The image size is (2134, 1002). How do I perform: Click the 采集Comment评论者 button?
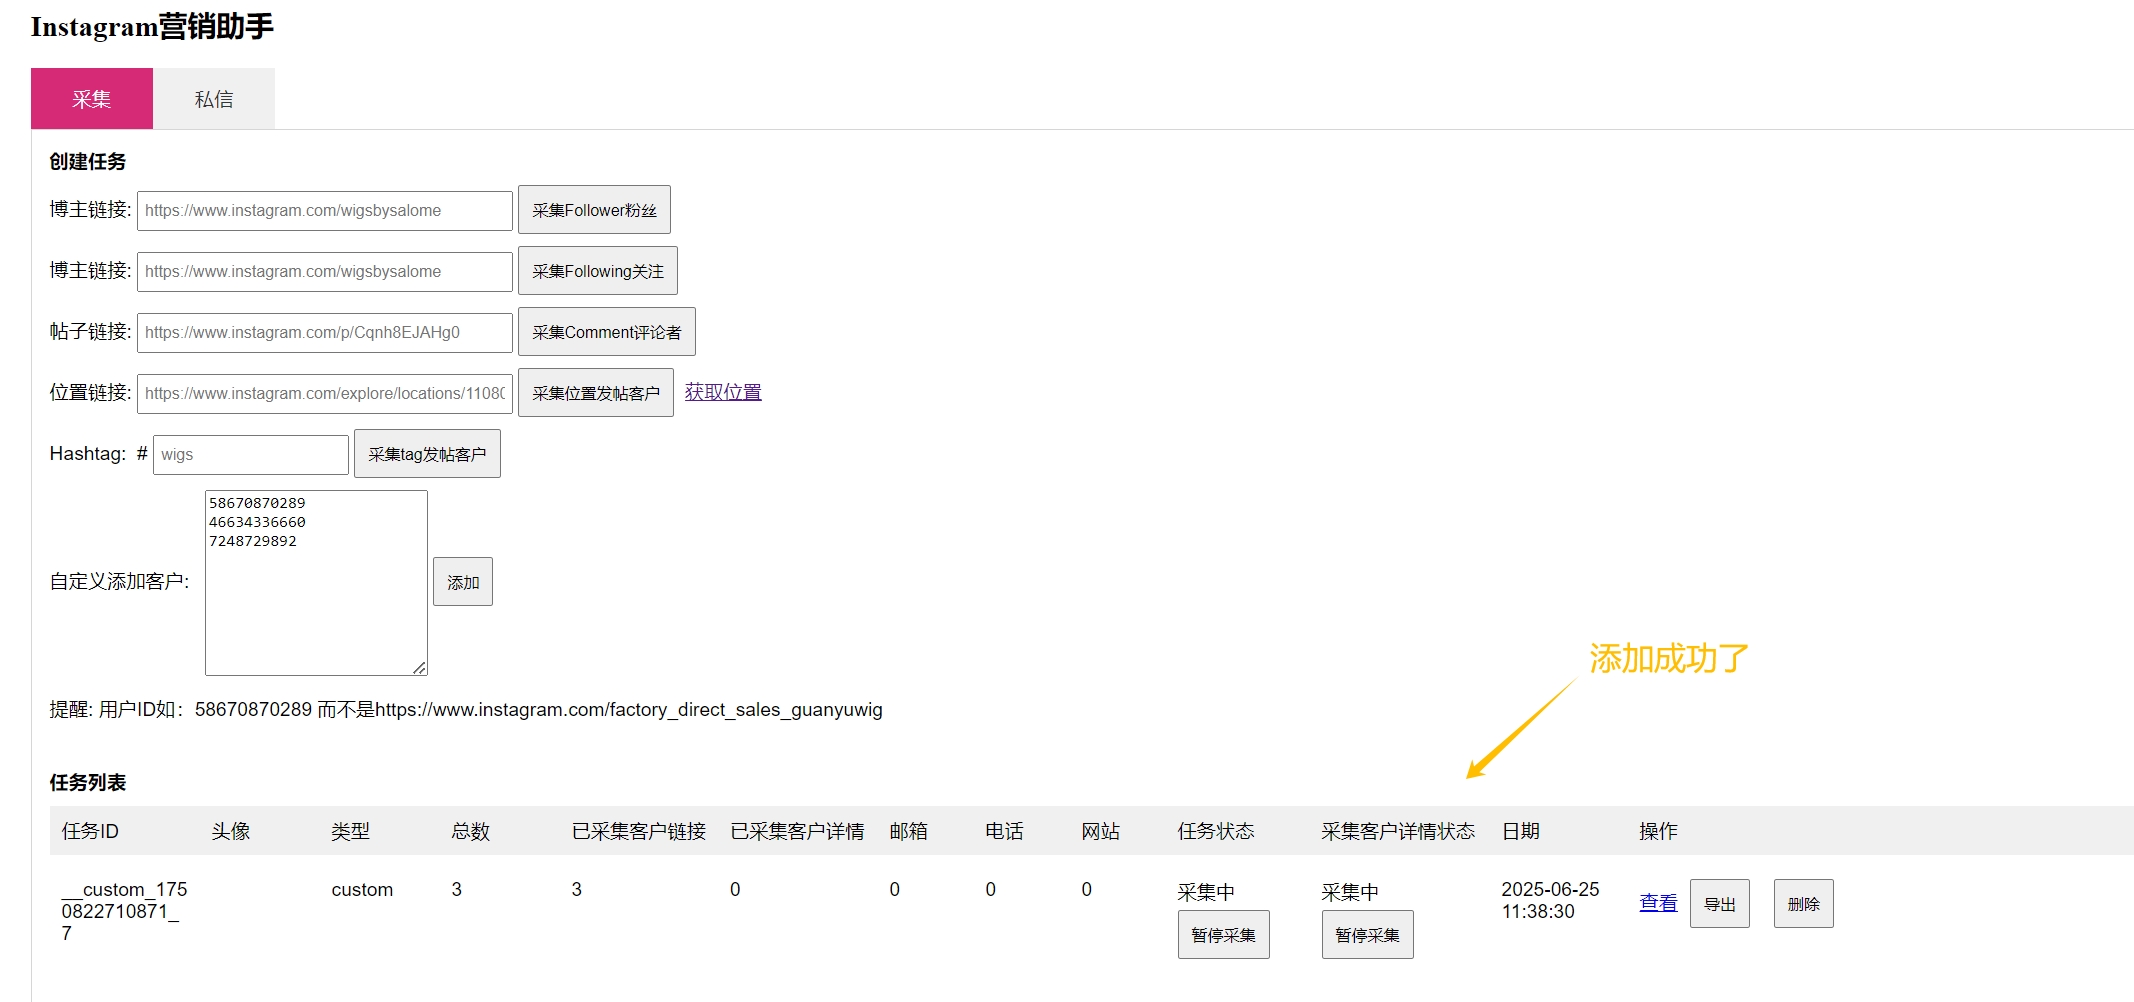pos(607,332)
